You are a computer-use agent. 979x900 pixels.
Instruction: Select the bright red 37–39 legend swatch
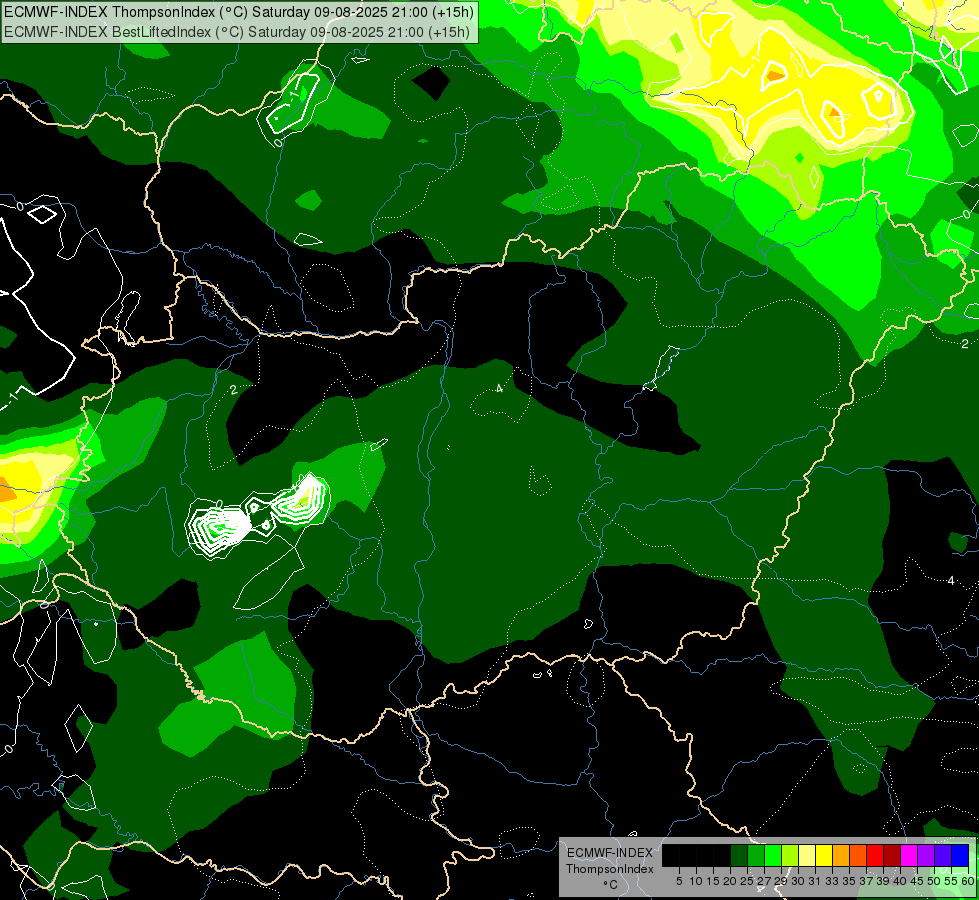click(x=875, y=855)
